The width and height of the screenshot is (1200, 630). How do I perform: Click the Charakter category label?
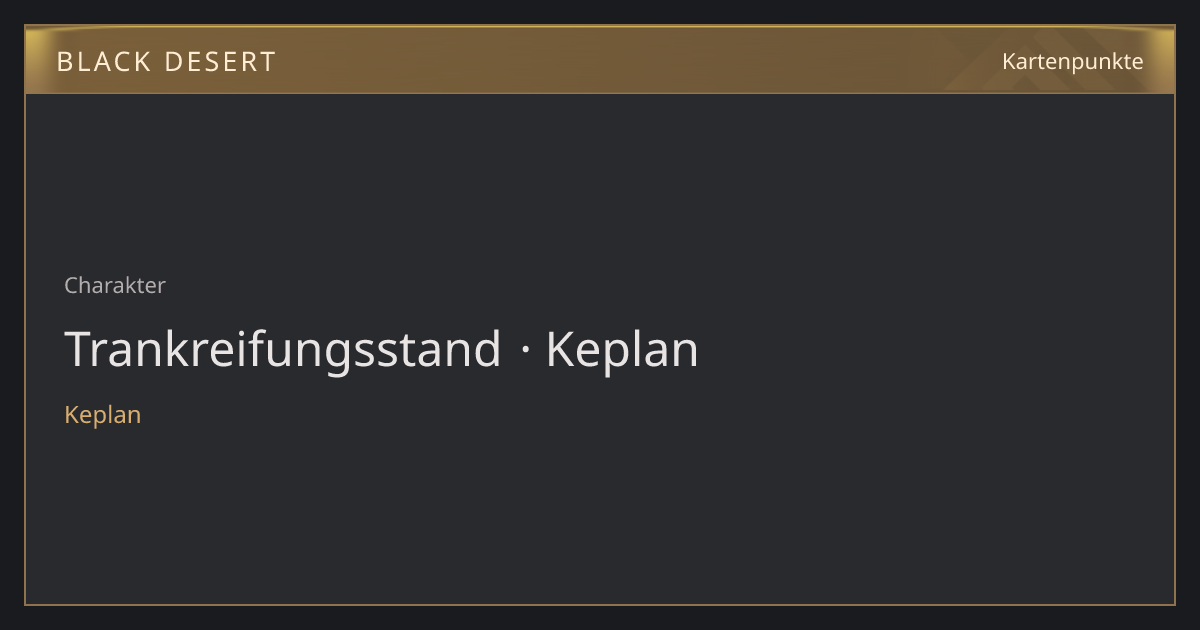pos(115,285)
